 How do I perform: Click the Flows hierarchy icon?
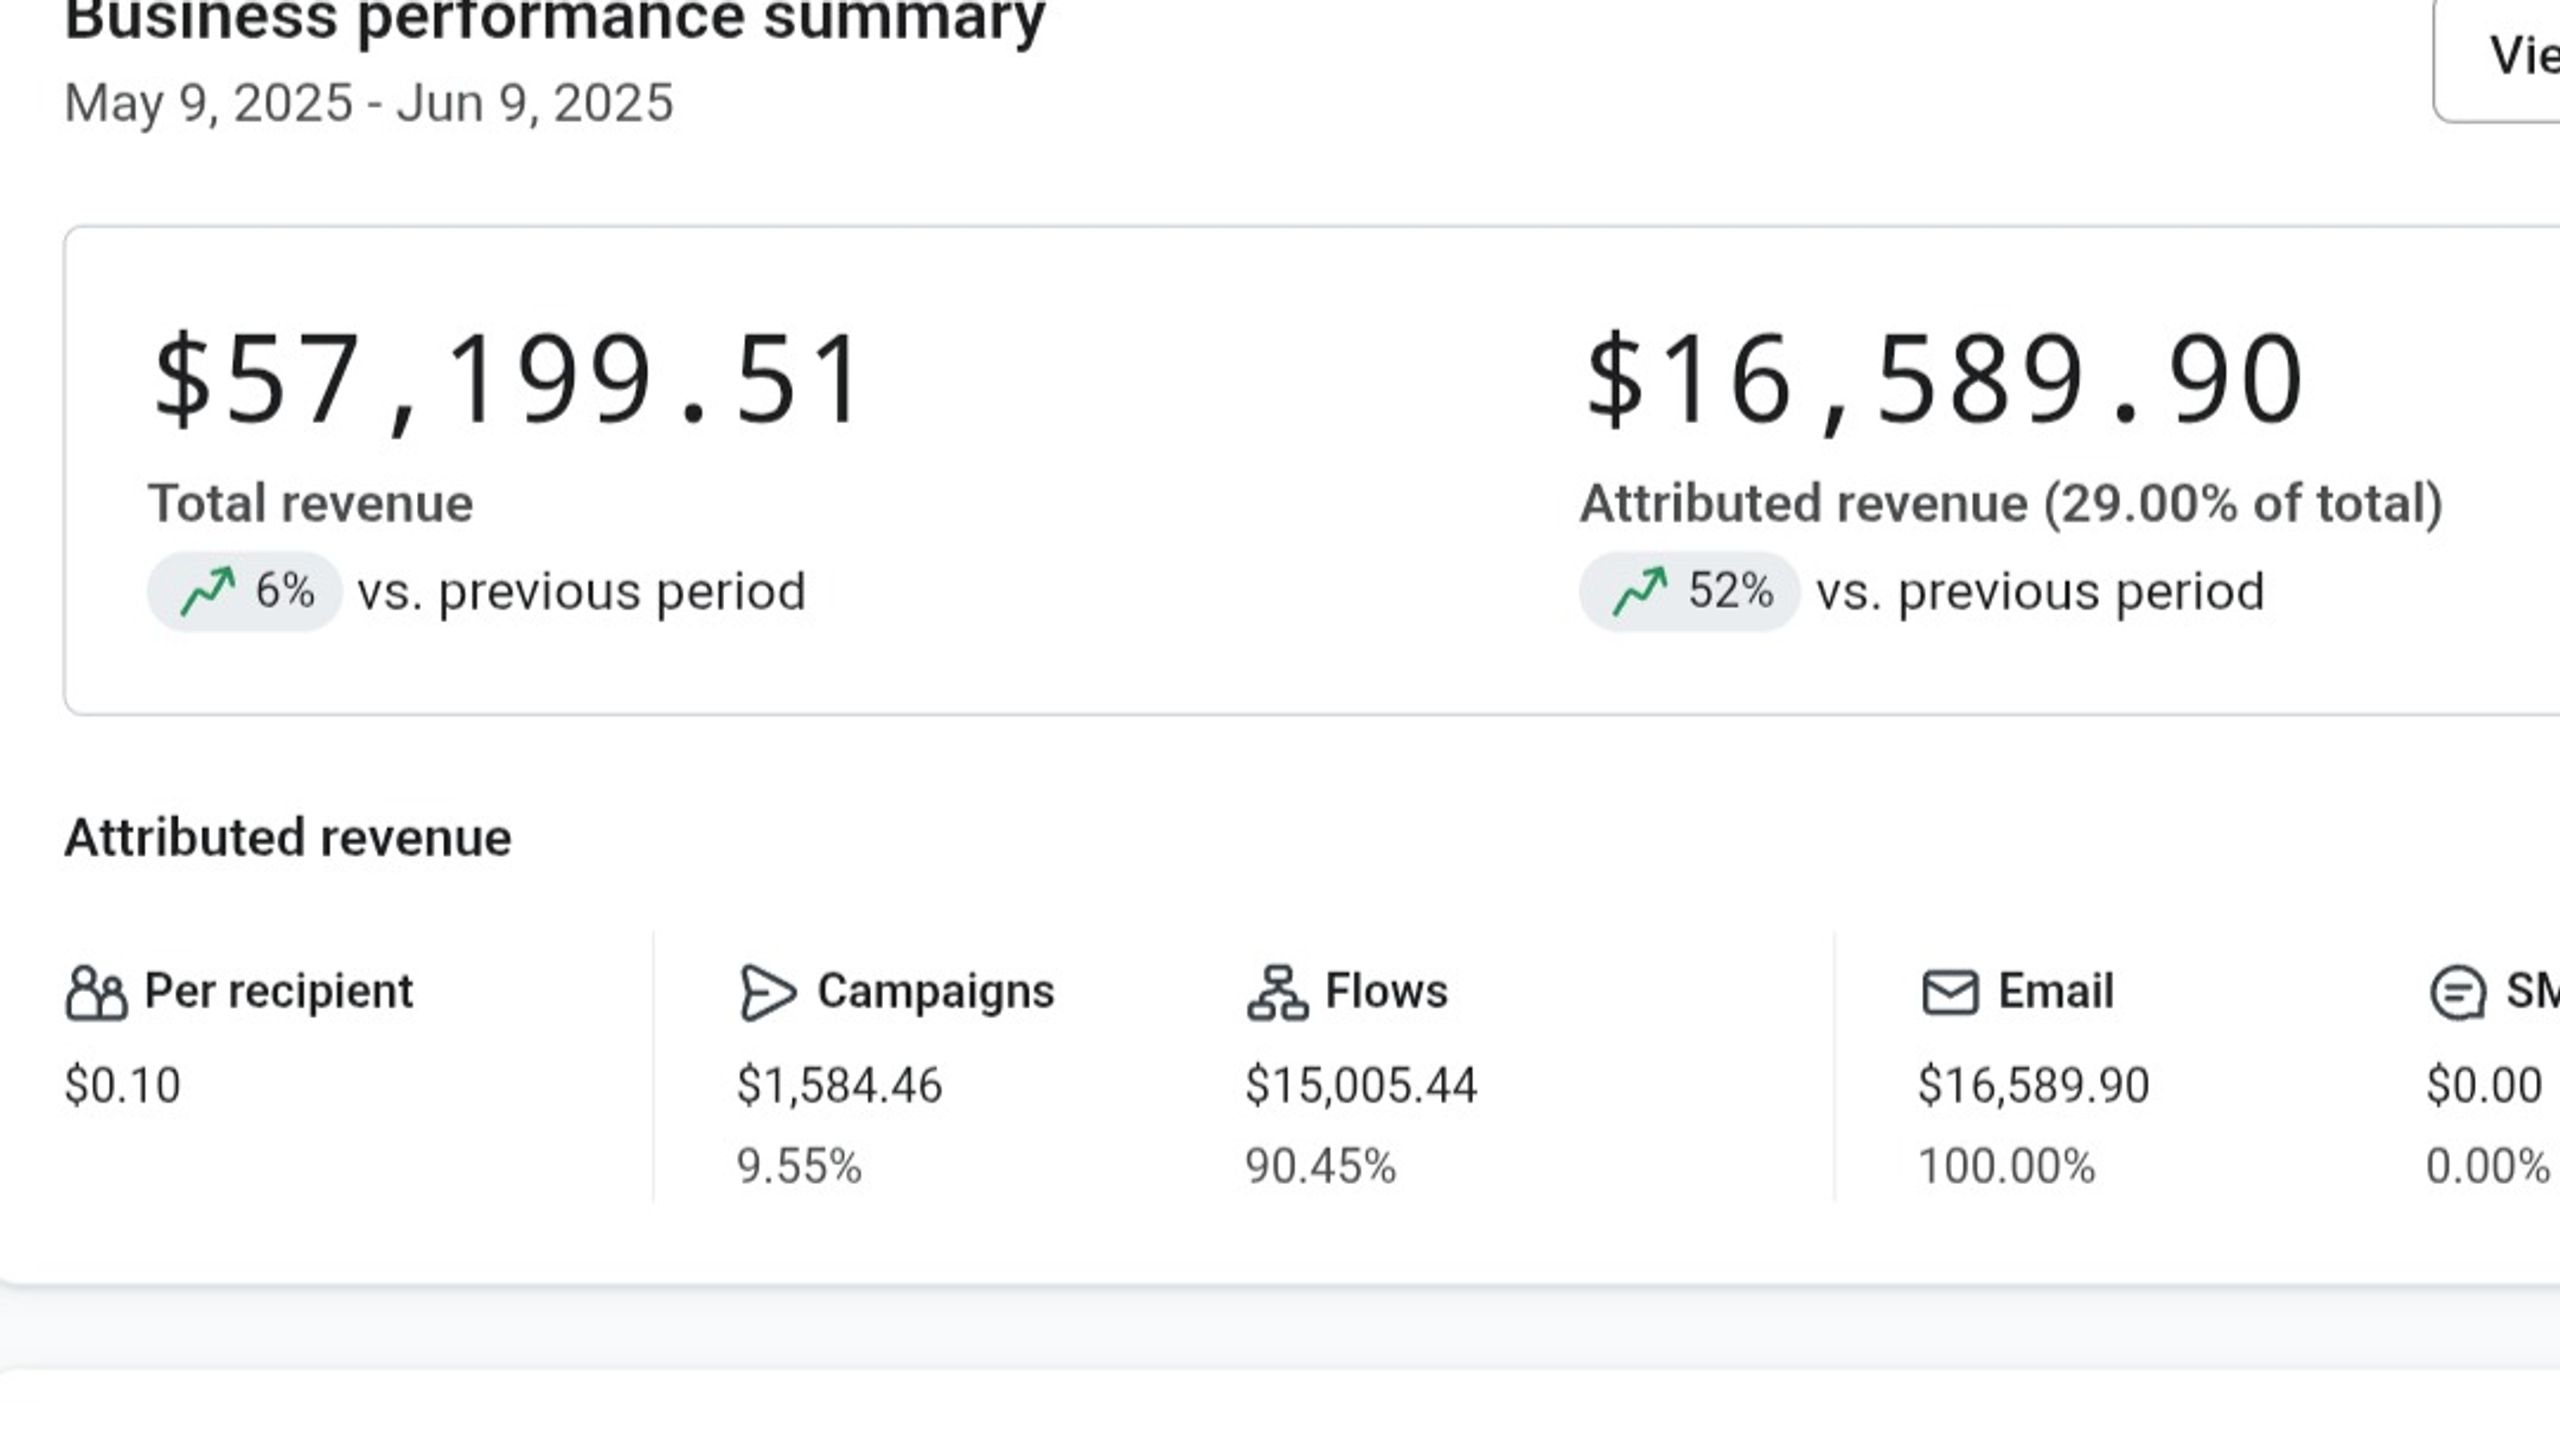click(x=1277, y=993)
